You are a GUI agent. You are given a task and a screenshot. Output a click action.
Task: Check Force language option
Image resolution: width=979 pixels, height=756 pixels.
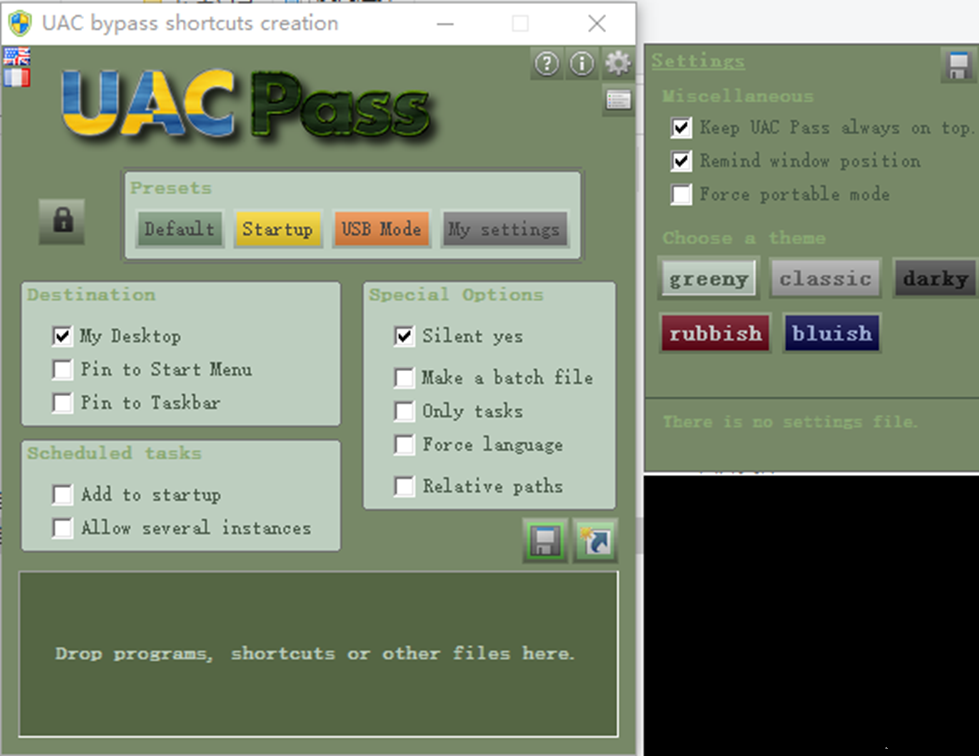coord(404,444)
